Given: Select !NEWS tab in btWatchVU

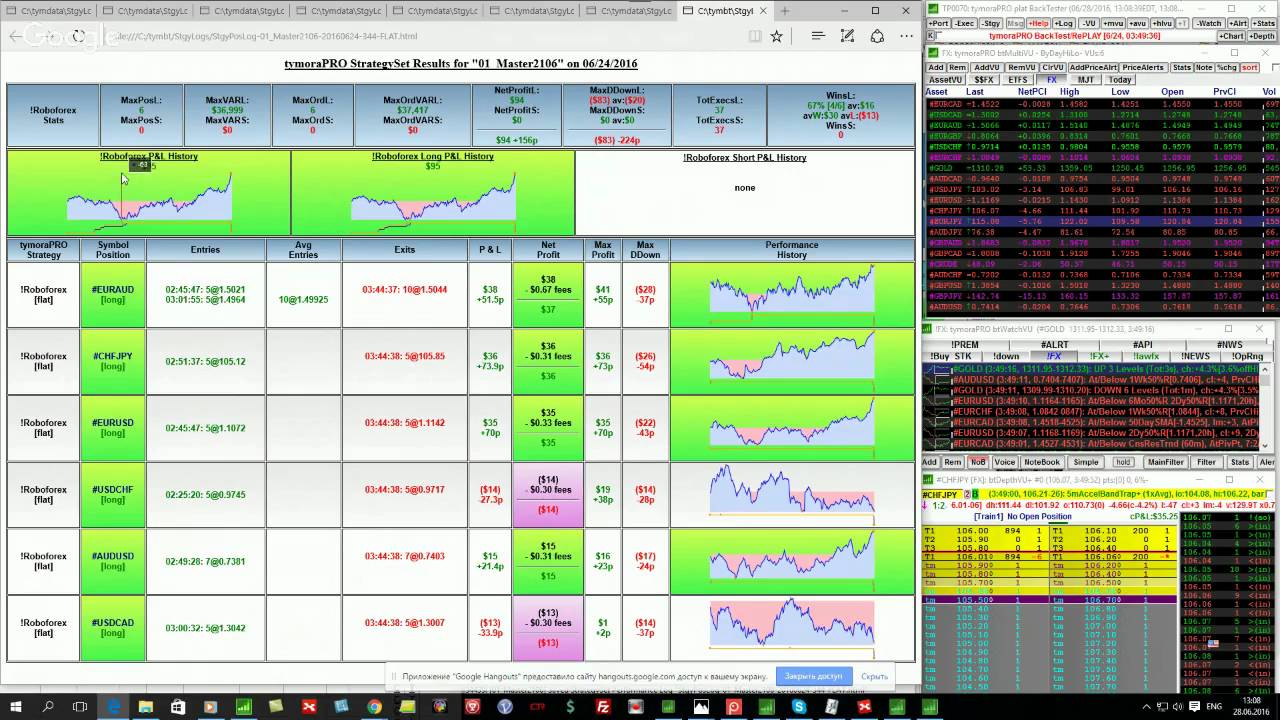Looking at the screenshot, I should [1195, 356].
